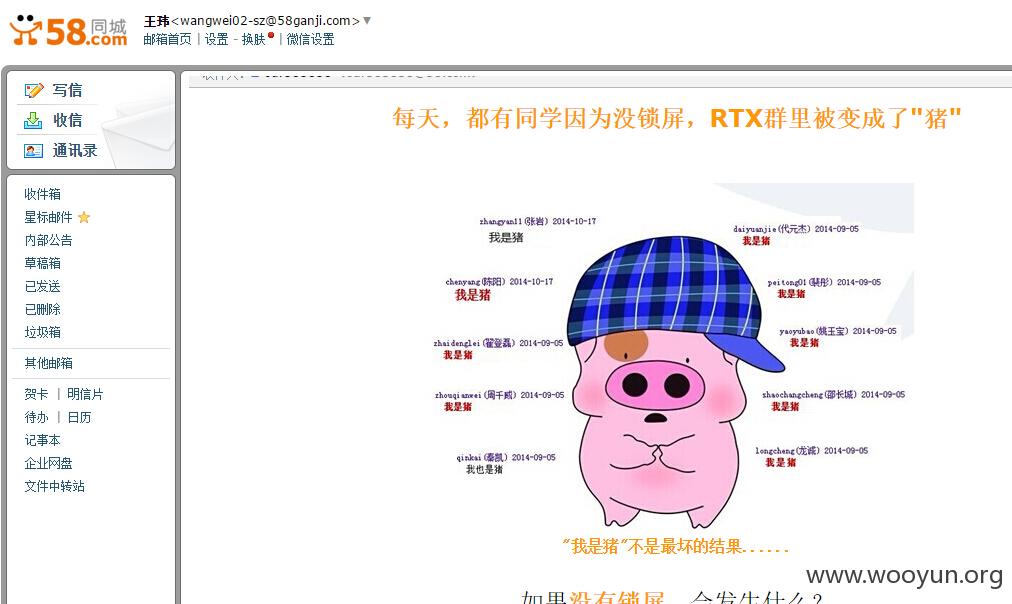Click the contacts card icon
The width and height of the screenshot is (1012, 604).
[x=33, y=150]
